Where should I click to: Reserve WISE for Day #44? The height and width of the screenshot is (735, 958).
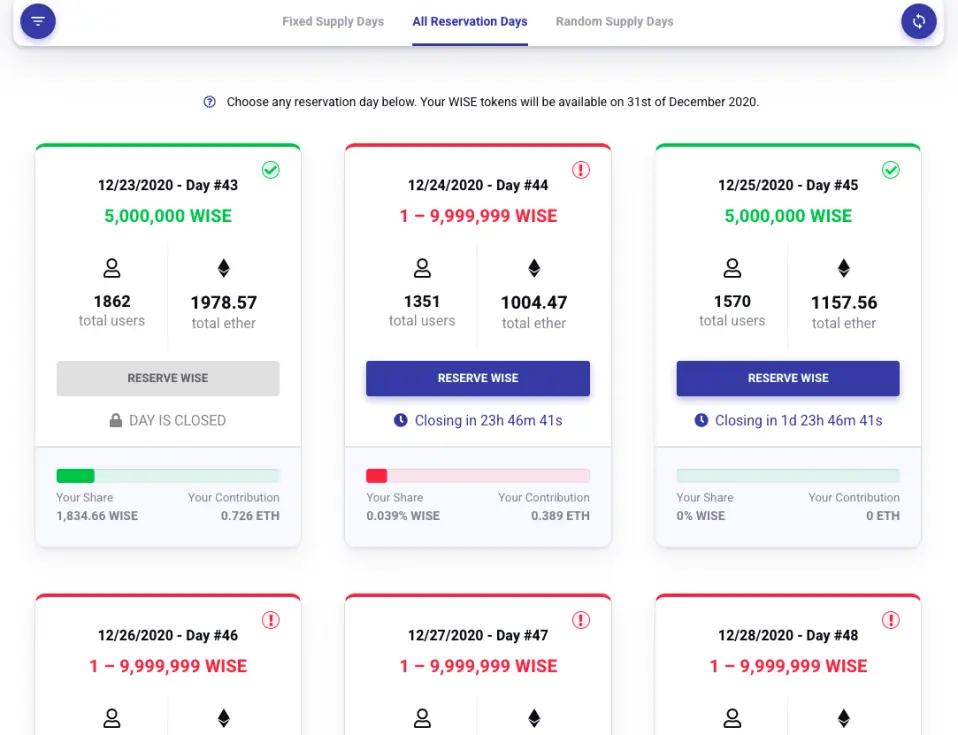click(478, 378)
